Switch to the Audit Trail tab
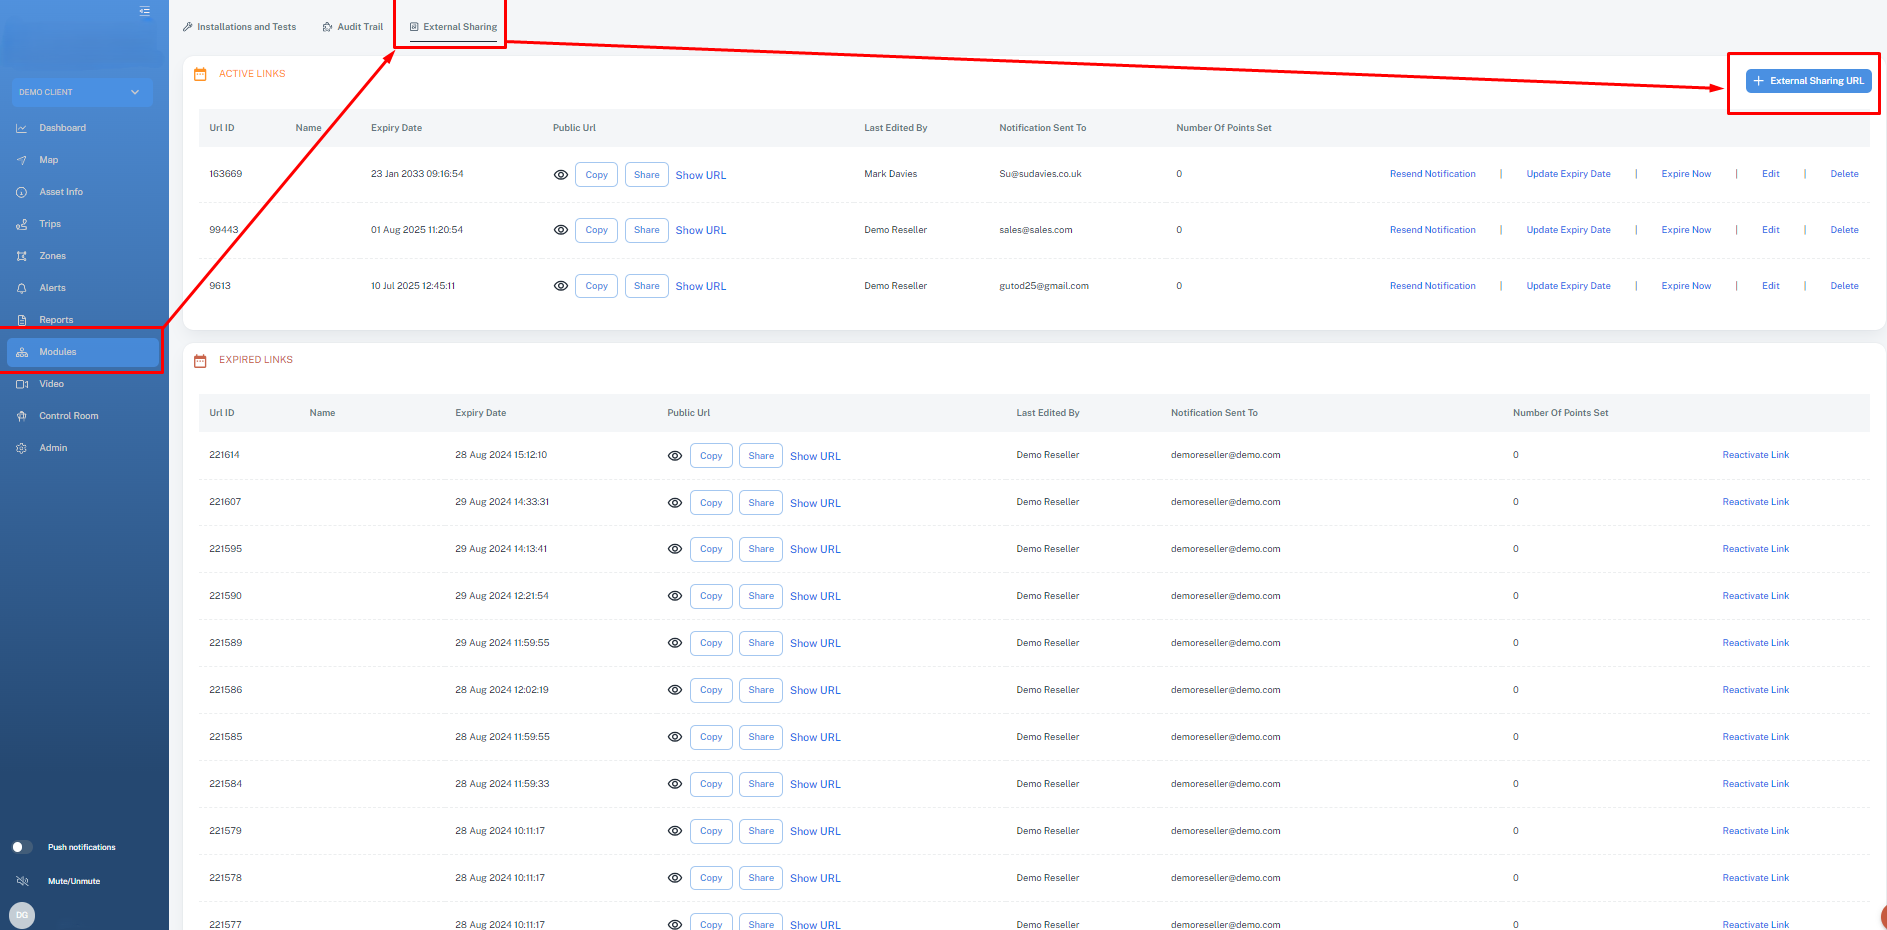1887x930 pixels. 353,27
